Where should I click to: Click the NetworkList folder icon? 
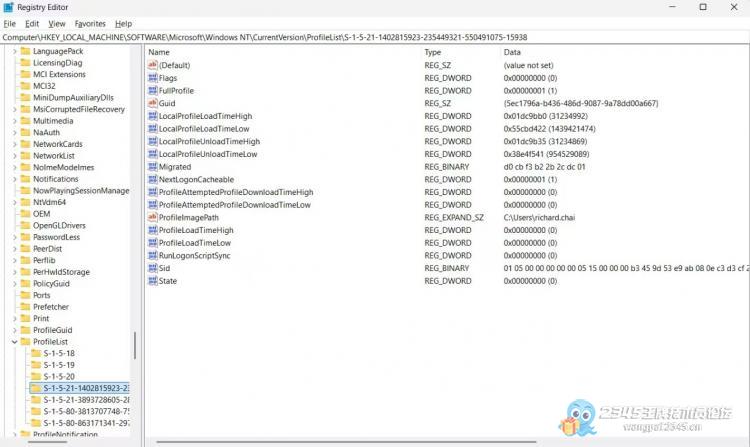24,156
